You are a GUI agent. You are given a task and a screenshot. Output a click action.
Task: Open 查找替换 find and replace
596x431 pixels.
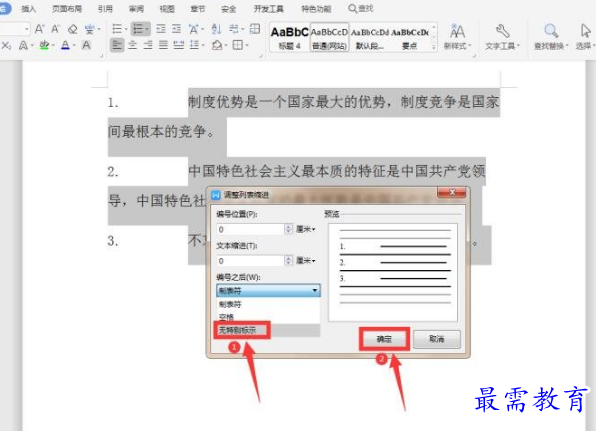(551, 36)
